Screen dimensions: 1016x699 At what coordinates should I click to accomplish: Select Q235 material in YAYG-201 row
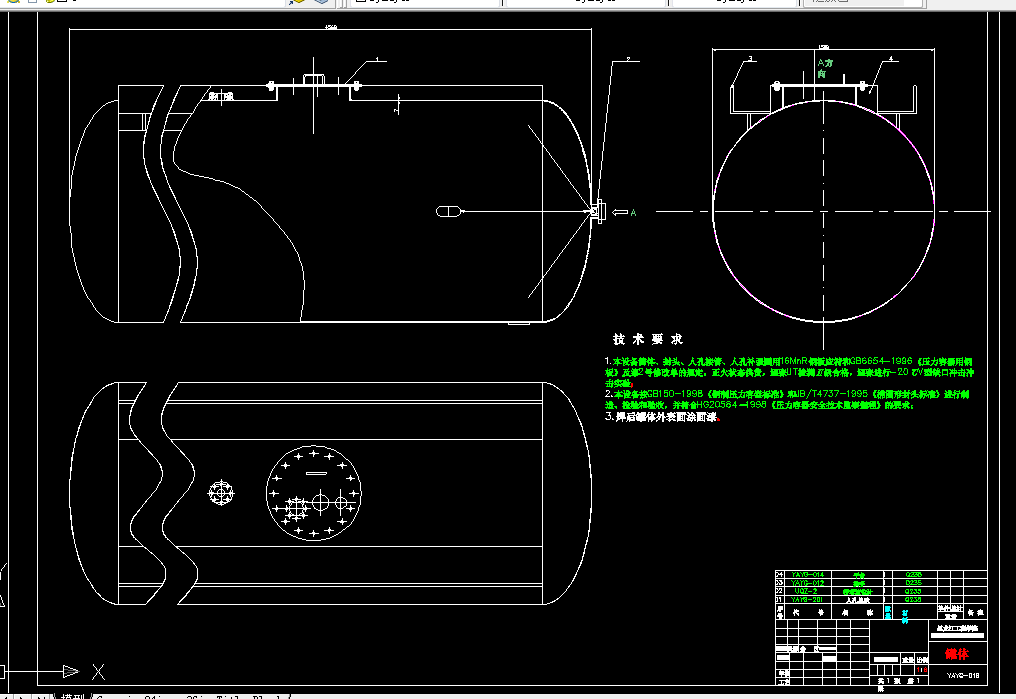pos(913,600)
